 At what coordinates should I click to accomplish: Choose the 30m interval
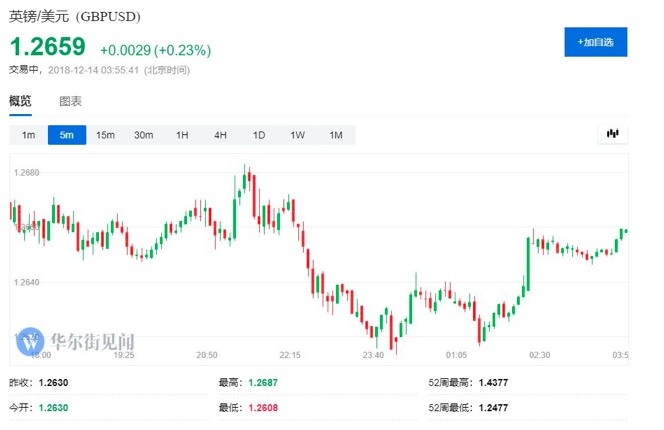pos(144,135)
